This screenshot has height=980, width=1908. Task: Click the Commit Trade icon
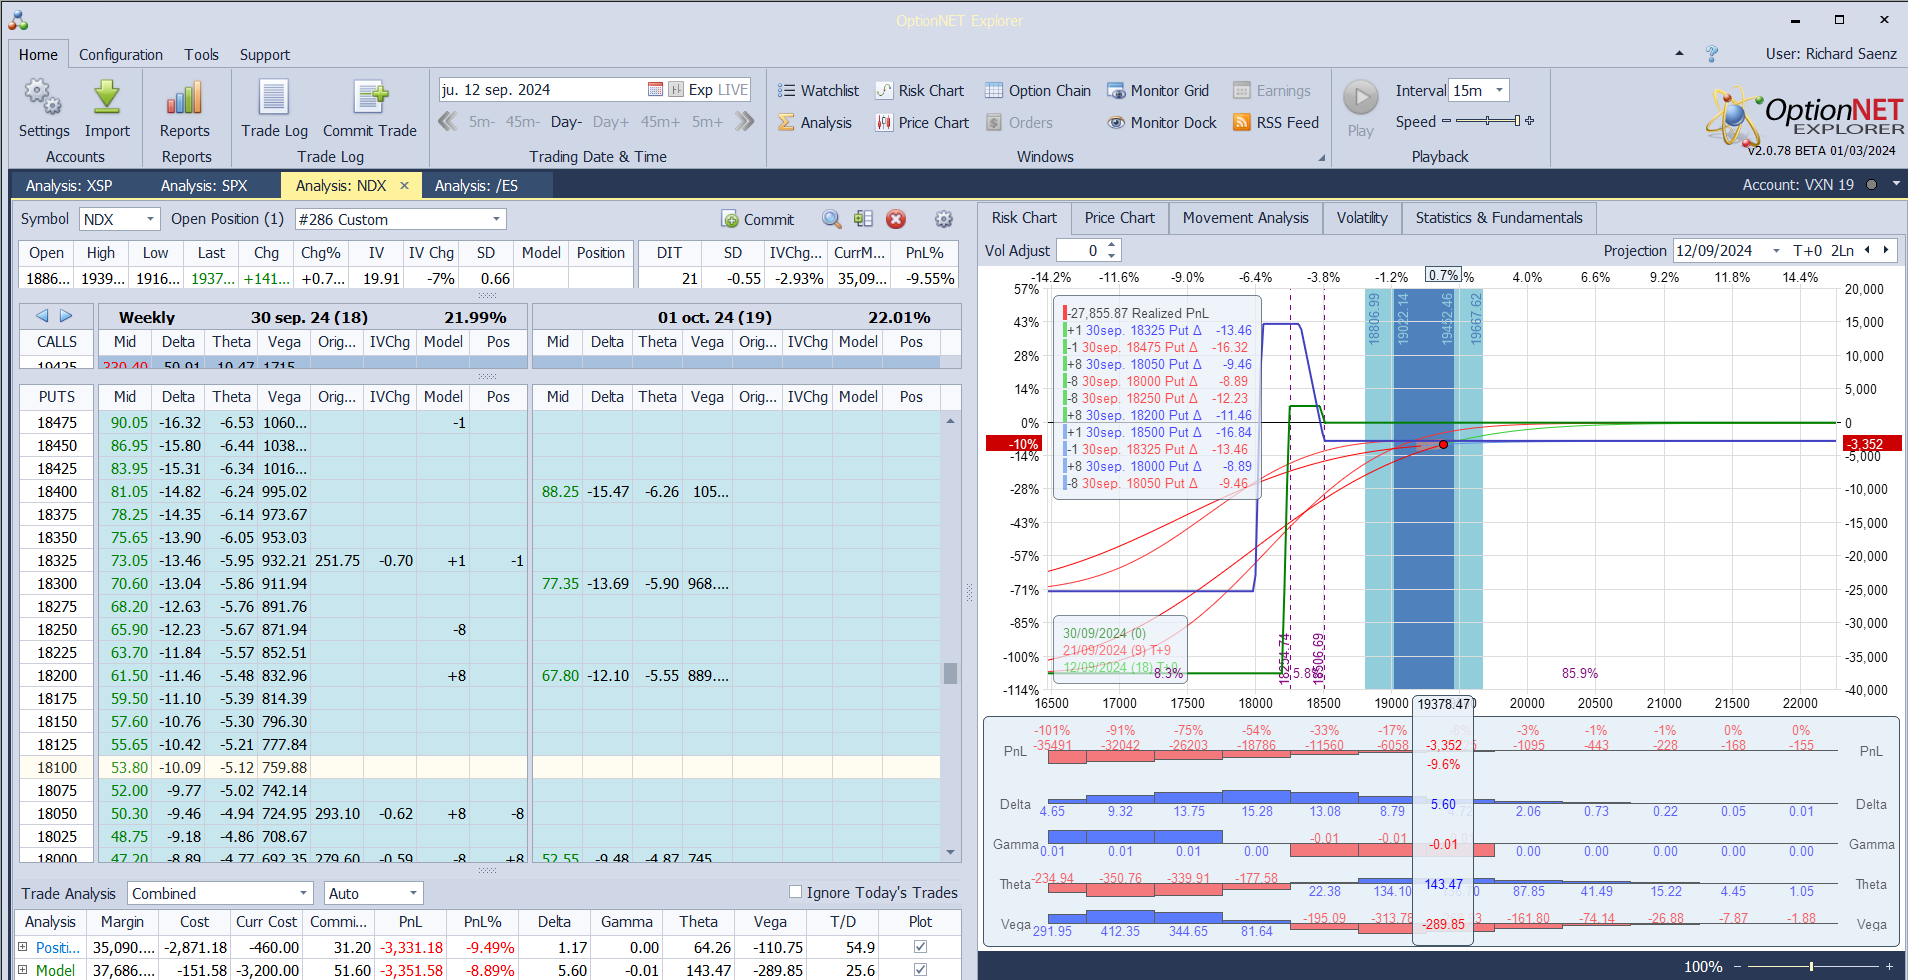coord(370,98)
